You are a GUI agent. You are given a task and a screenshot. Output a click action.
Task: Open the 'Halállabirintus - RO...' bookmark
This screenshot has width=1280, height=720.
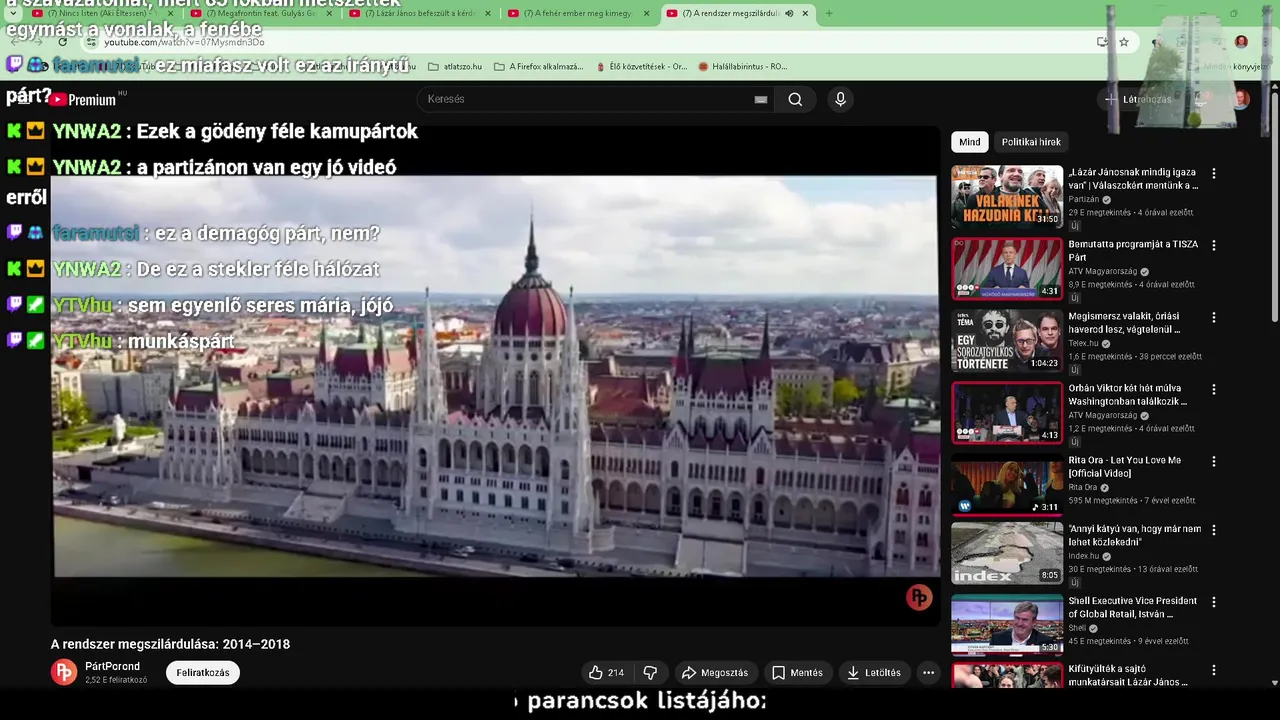click(x=743, y=67)
